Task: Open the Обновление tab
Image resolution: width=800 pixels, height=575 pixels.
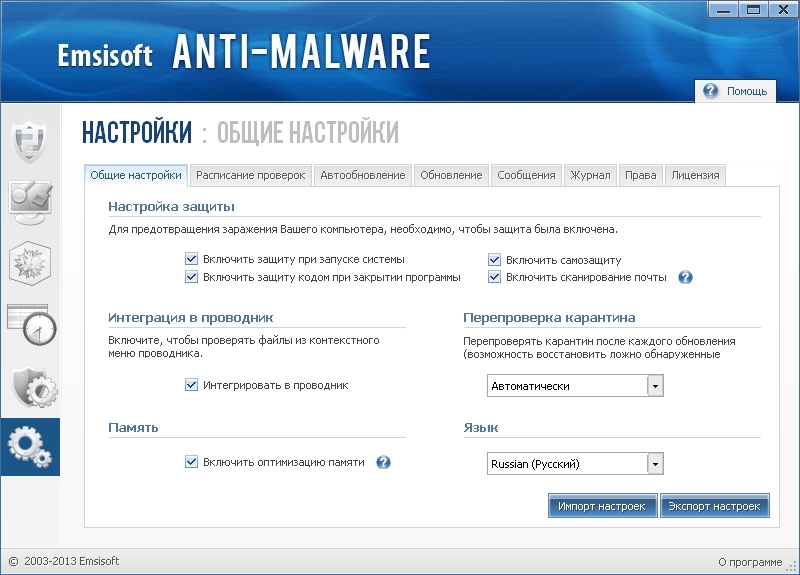Action: (451, 175)
